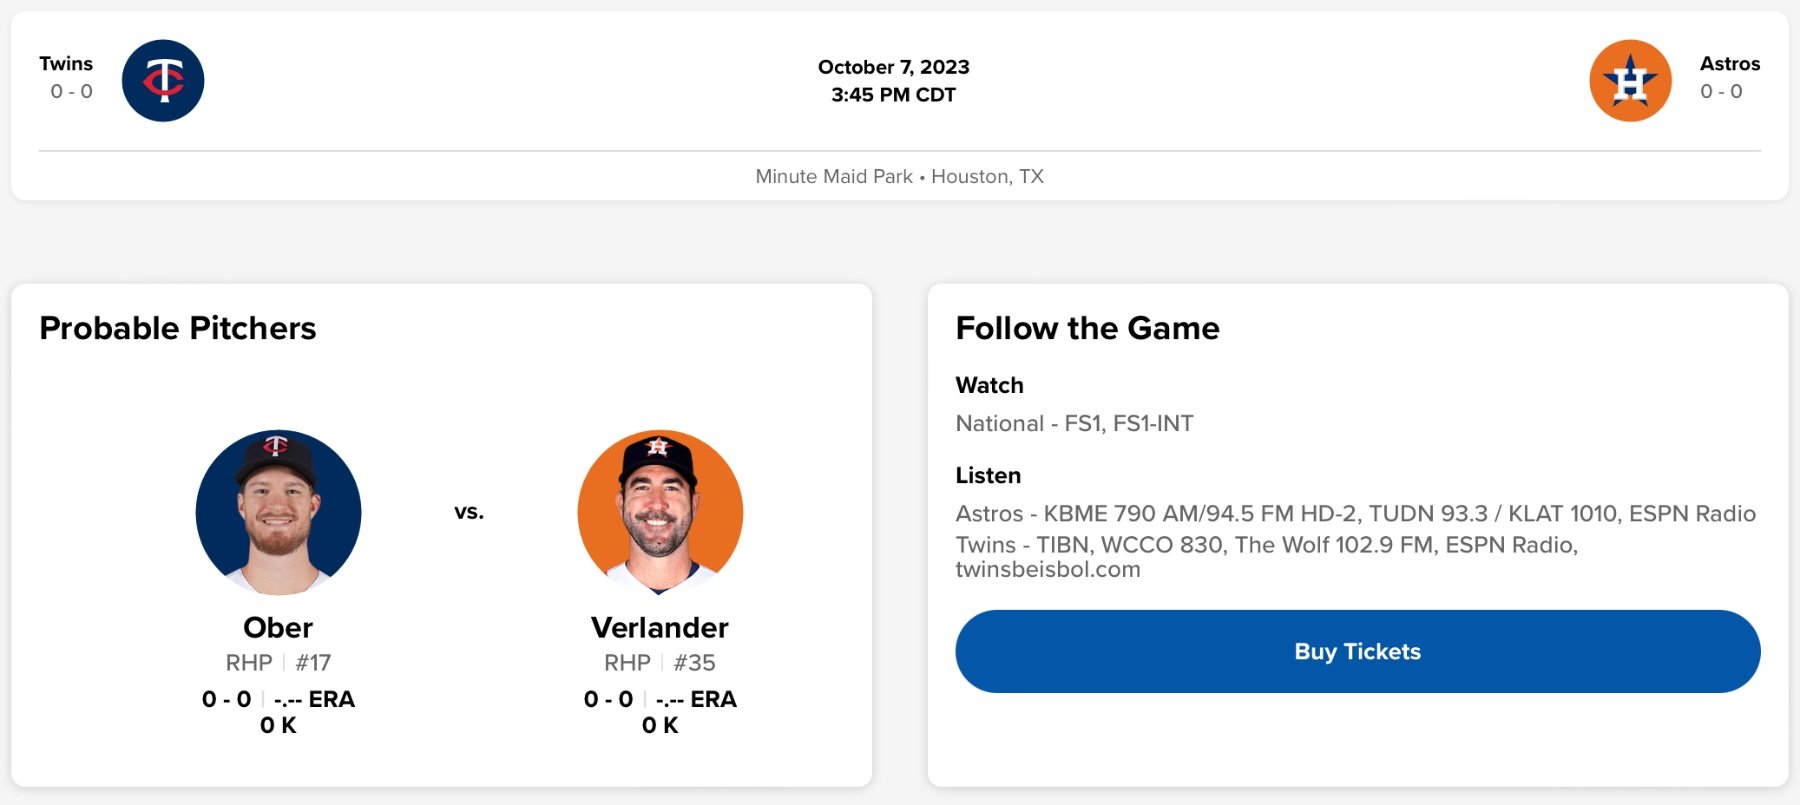Select the Twins team name in header
This screenshot has height=805, width=1800.
66,64
